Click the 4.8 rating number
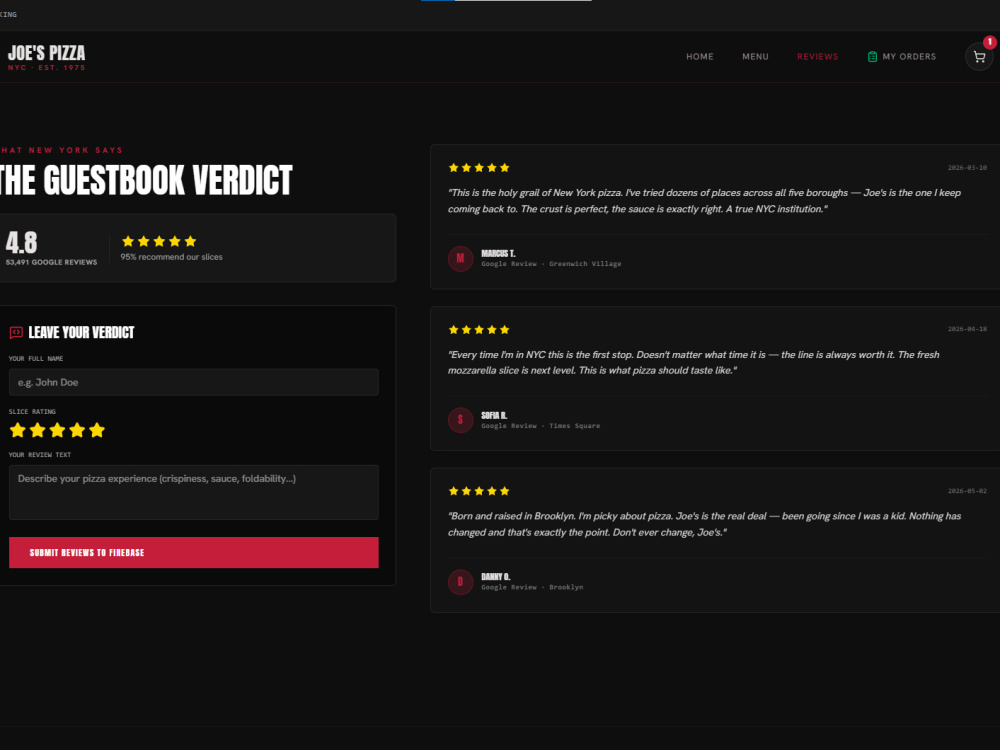This screenshot has width=1000, height=750. click(22, 243)
